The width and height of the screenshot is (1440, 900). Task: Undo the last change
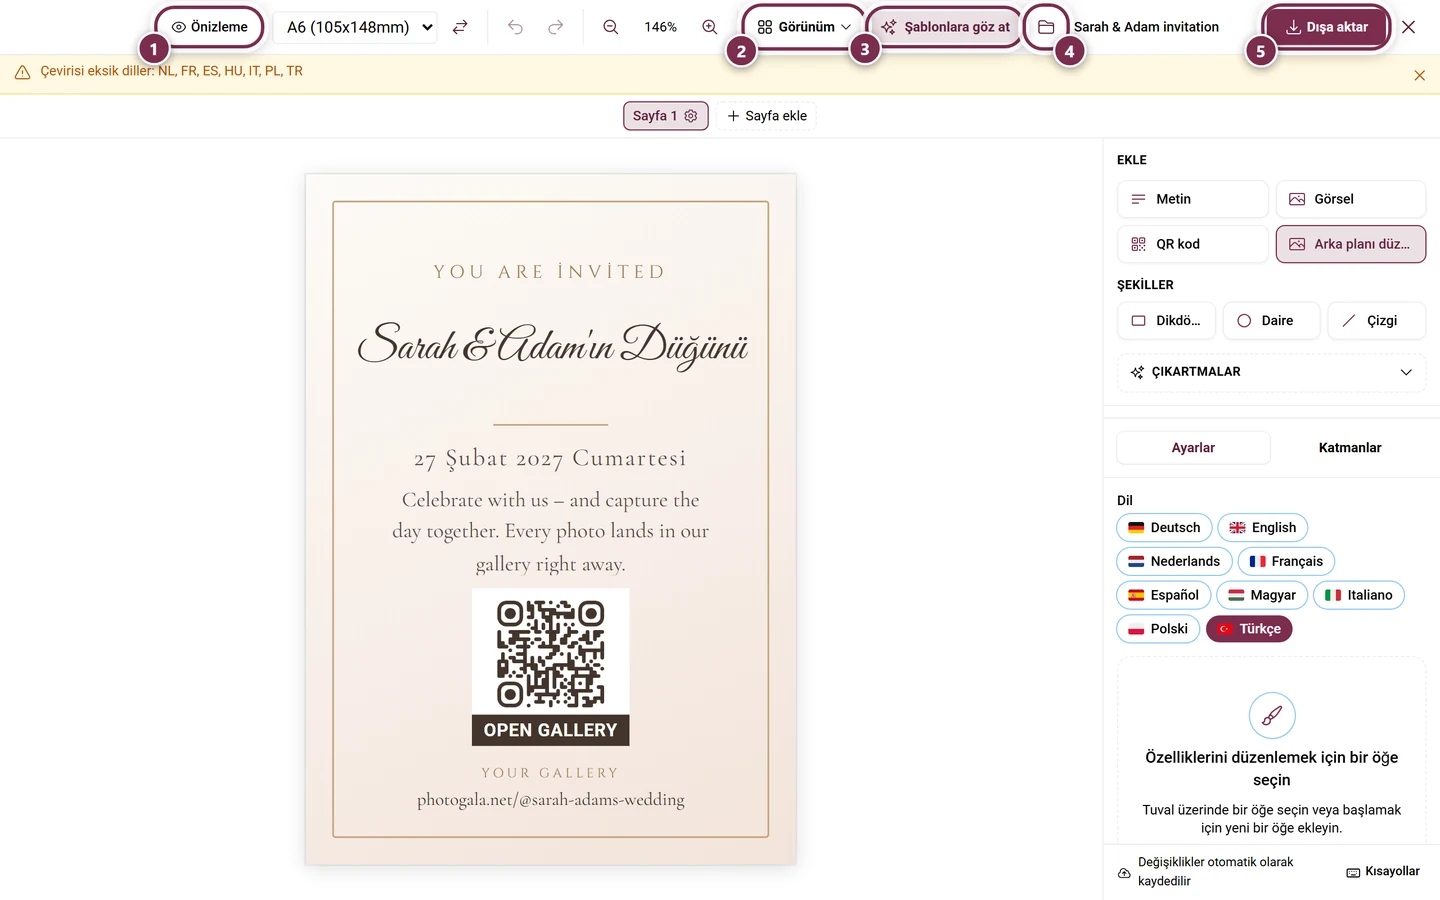point(515,27)
